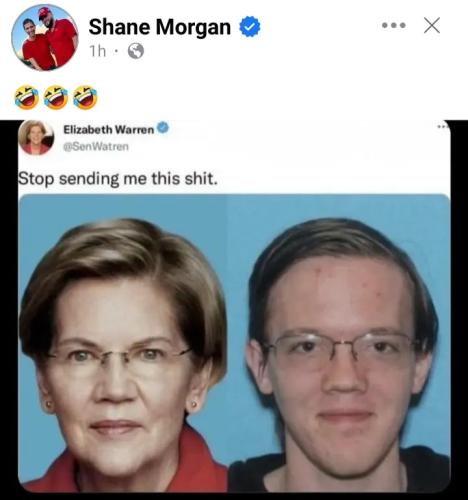Open the three-dot post options menu
Viewport: 468px width, 500px height.
(394, 25)
